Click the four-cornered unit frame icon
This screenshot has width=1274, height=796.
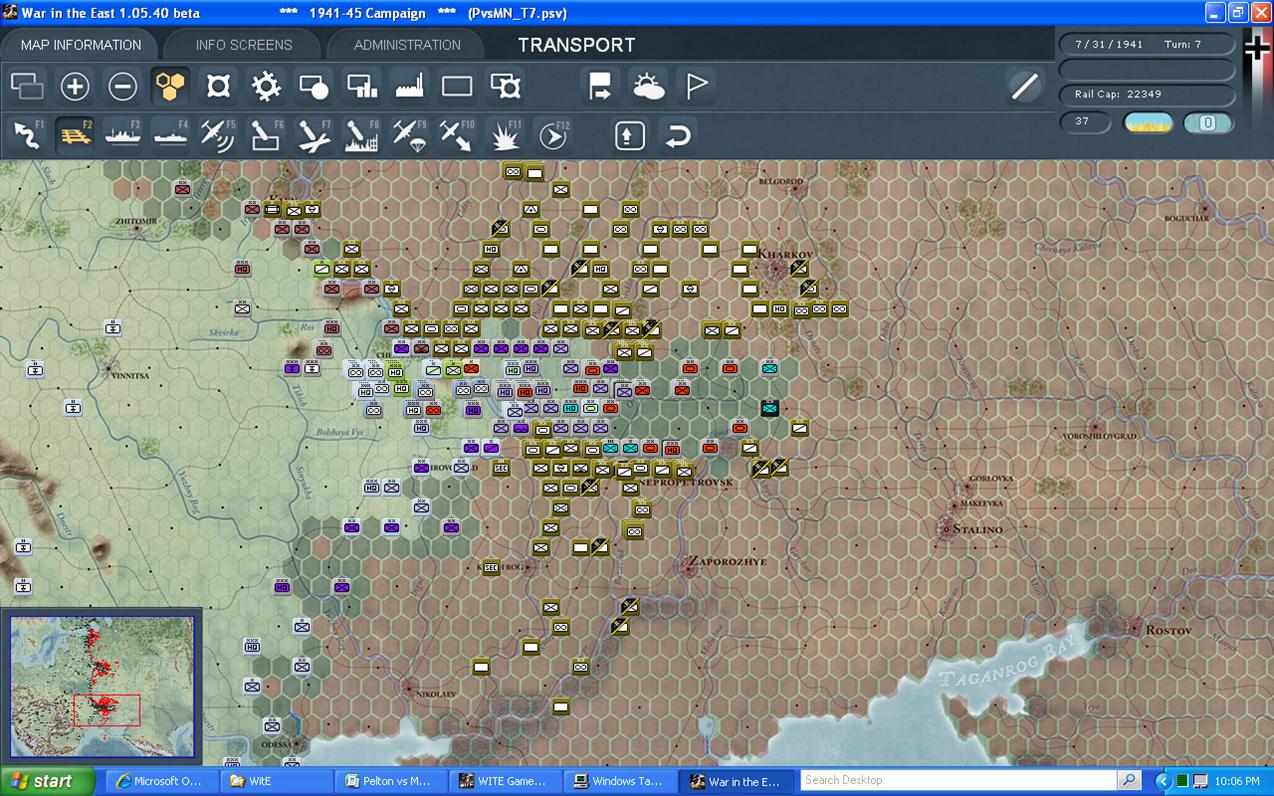pos(218,87)
